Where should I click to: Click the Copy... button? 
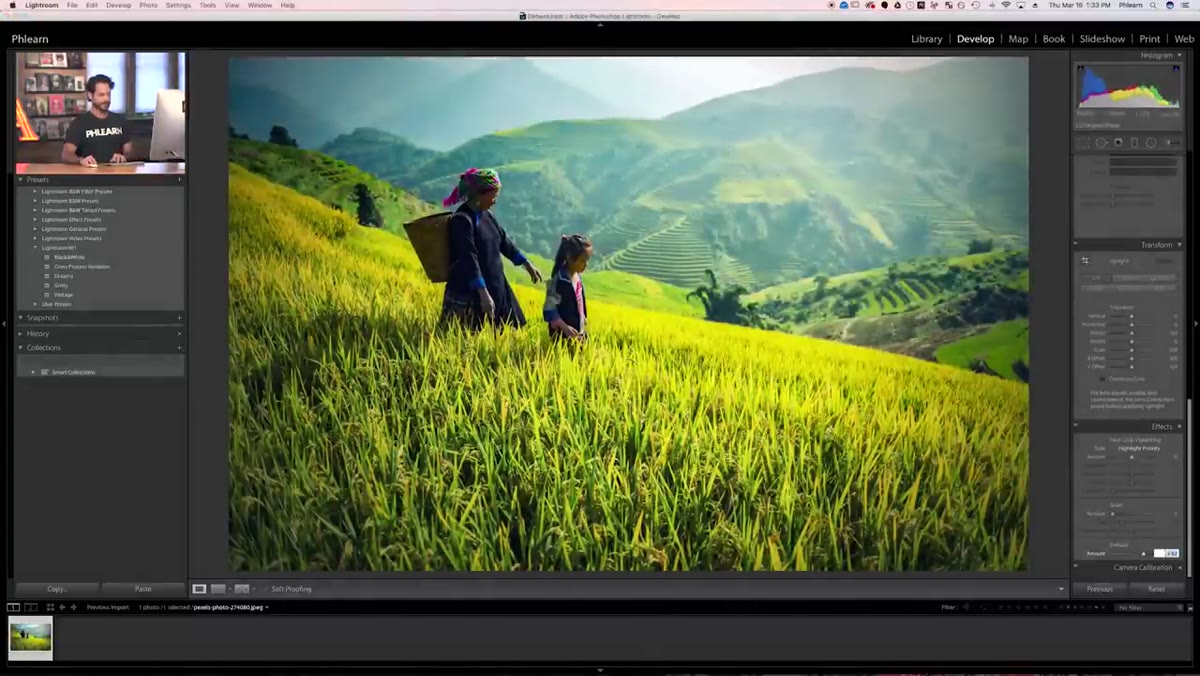tap(57, 589)
